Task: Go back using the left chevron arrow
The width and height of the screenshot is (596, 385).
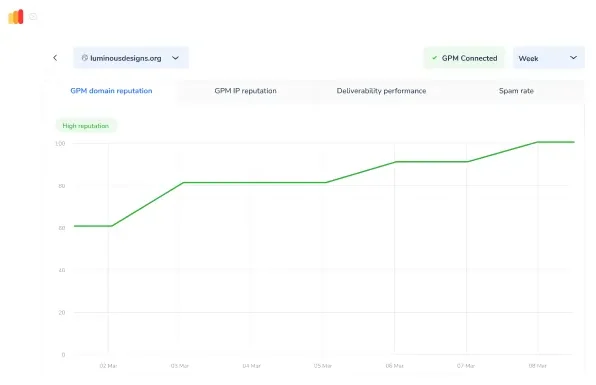Action: 55,58
